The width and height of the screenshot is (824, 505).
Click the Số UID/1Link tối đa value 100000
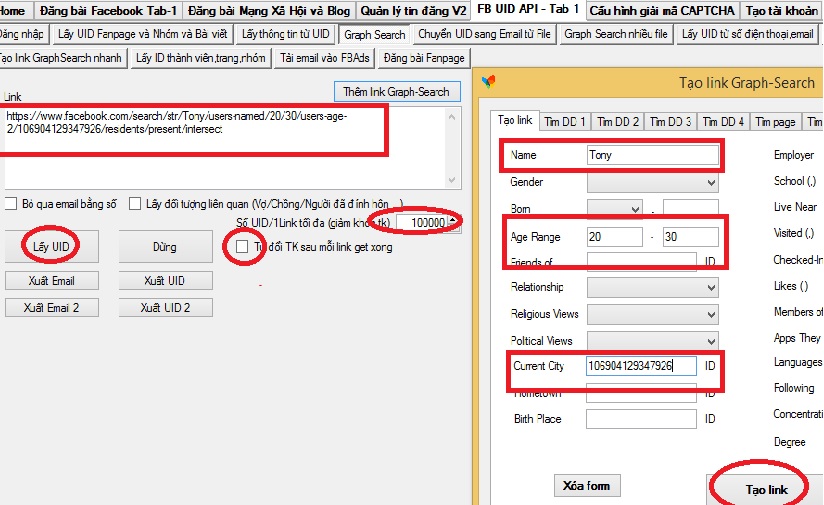click(x=422, y=223)
